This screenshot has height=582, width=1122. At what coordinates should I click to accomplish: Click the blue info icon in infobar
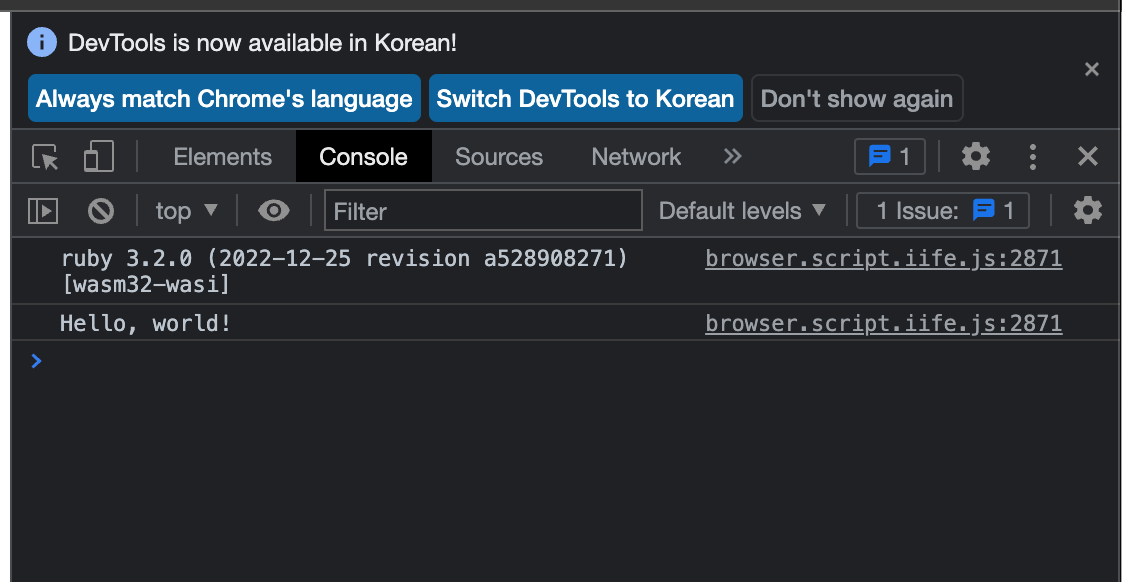click(42, 42)
